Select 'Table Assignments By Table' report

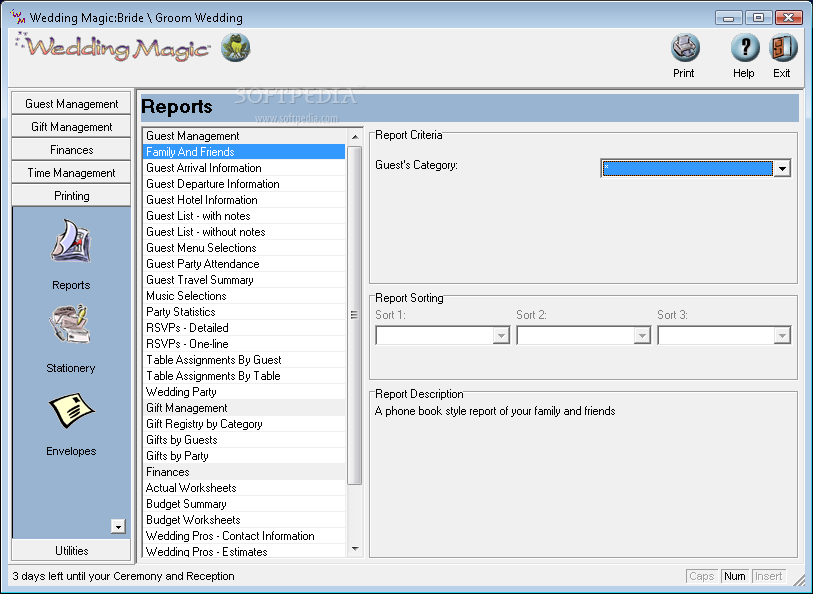(244, 376)
